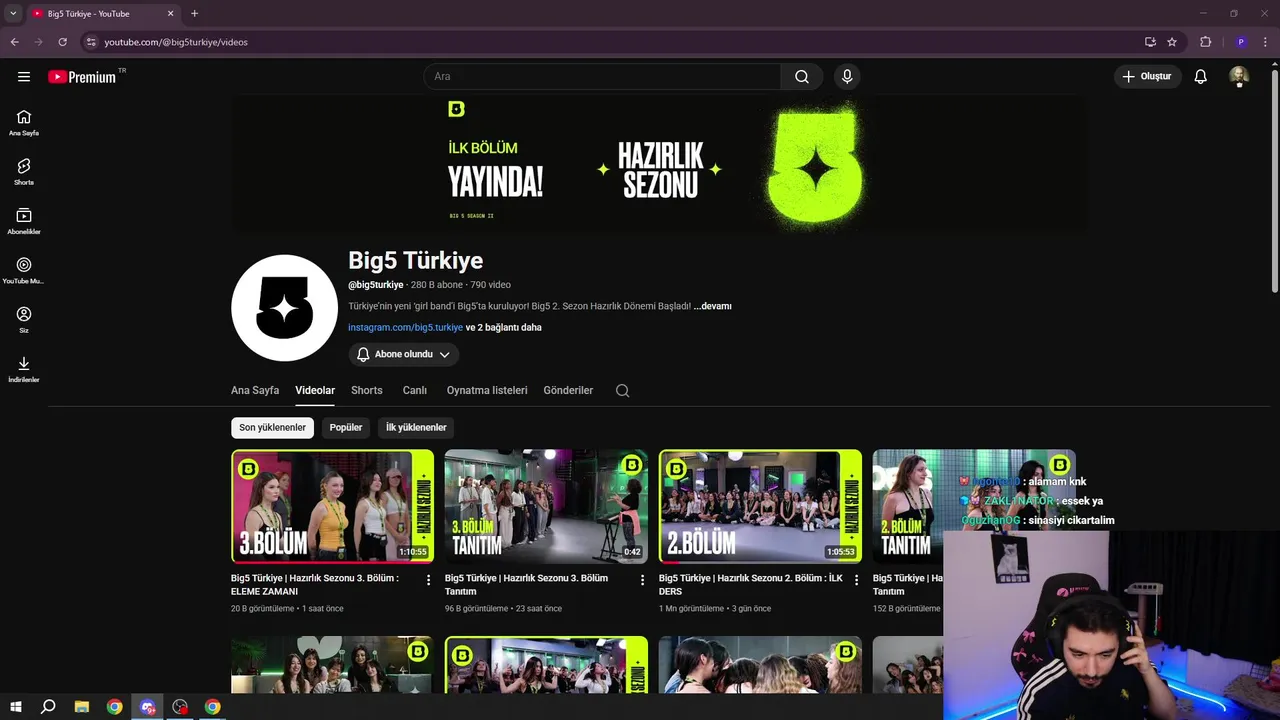Click the Big5 channel profile picture
The width and height of the screenshot is (1280, 720).
tap(284, 308)
